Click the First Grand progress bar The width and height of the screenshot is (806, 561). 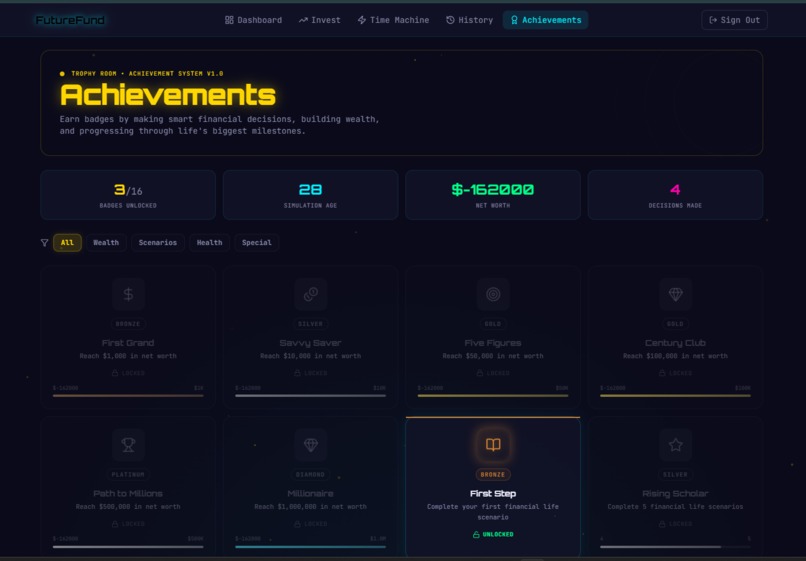[x=128, y=395]
